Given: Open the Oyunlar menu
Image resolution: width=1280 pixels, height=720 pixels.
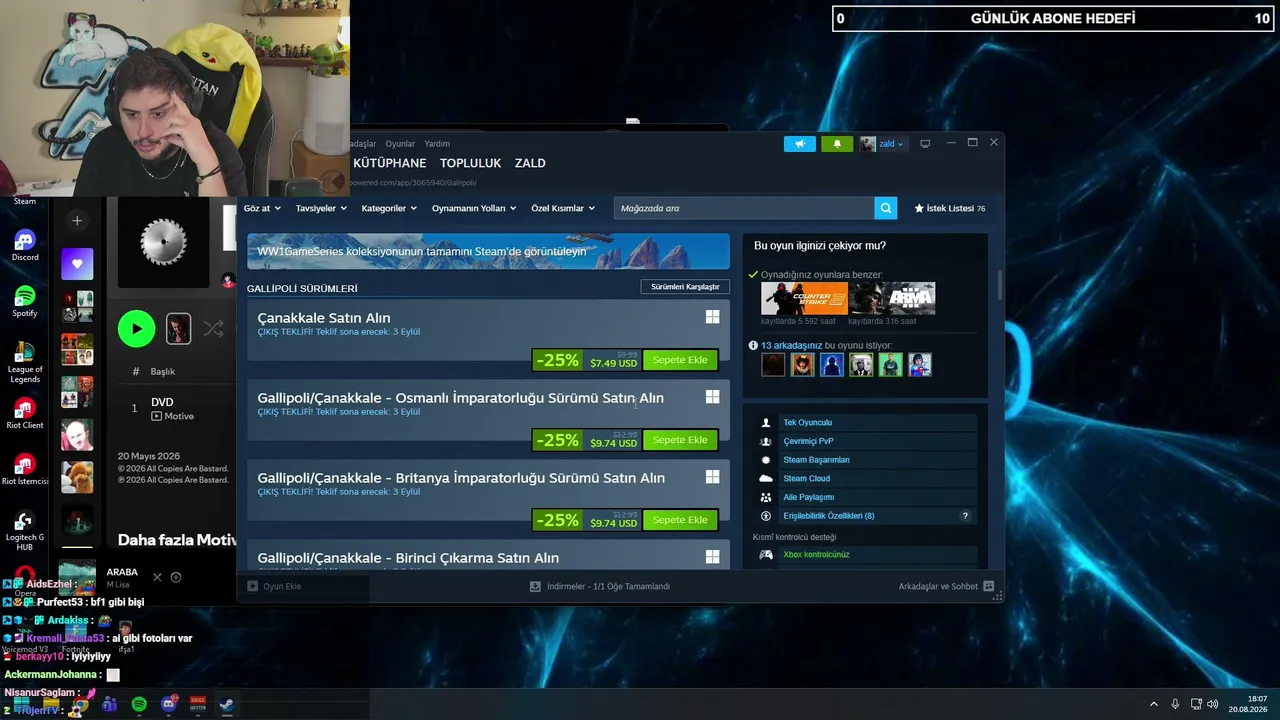Looking at the screenshot, I should coord(400,144).
